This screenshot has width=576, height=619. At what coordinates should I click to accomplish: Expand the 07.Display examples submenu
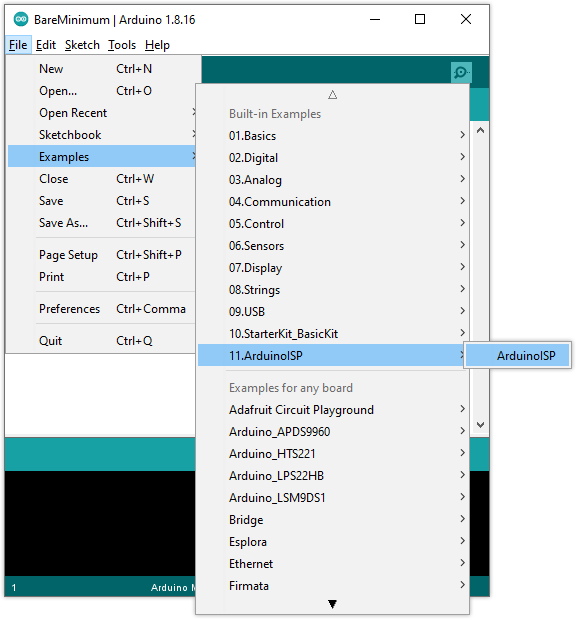pyautogui.click(x=332, y=268)
